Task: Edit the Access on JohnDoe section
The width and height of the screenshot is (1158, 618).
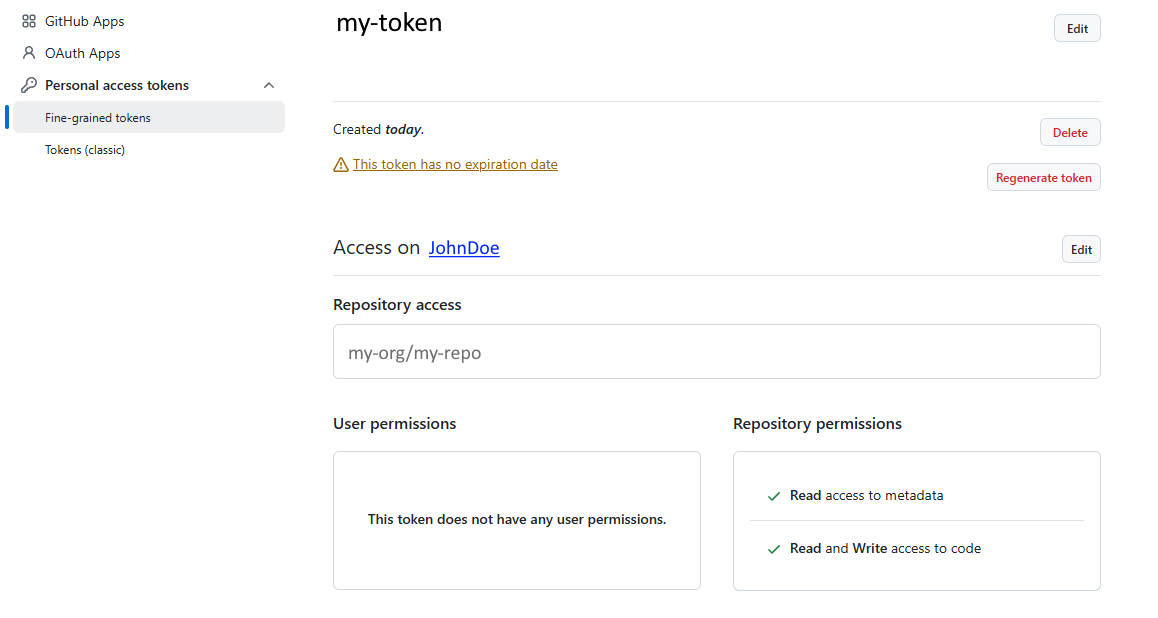Action: tap(1081, 249)
